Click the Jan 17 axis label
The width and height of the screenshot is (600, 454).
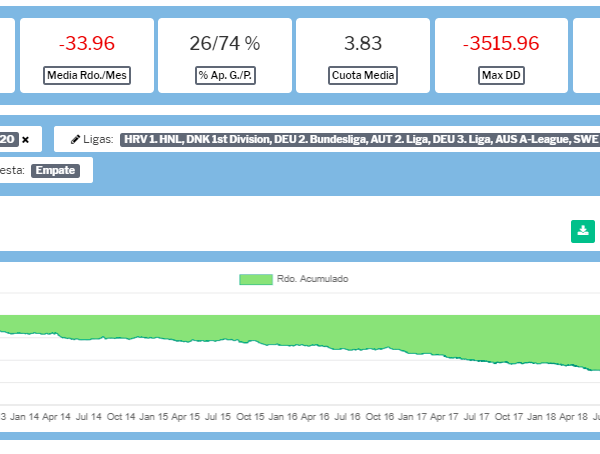click(x=412, y=416)
